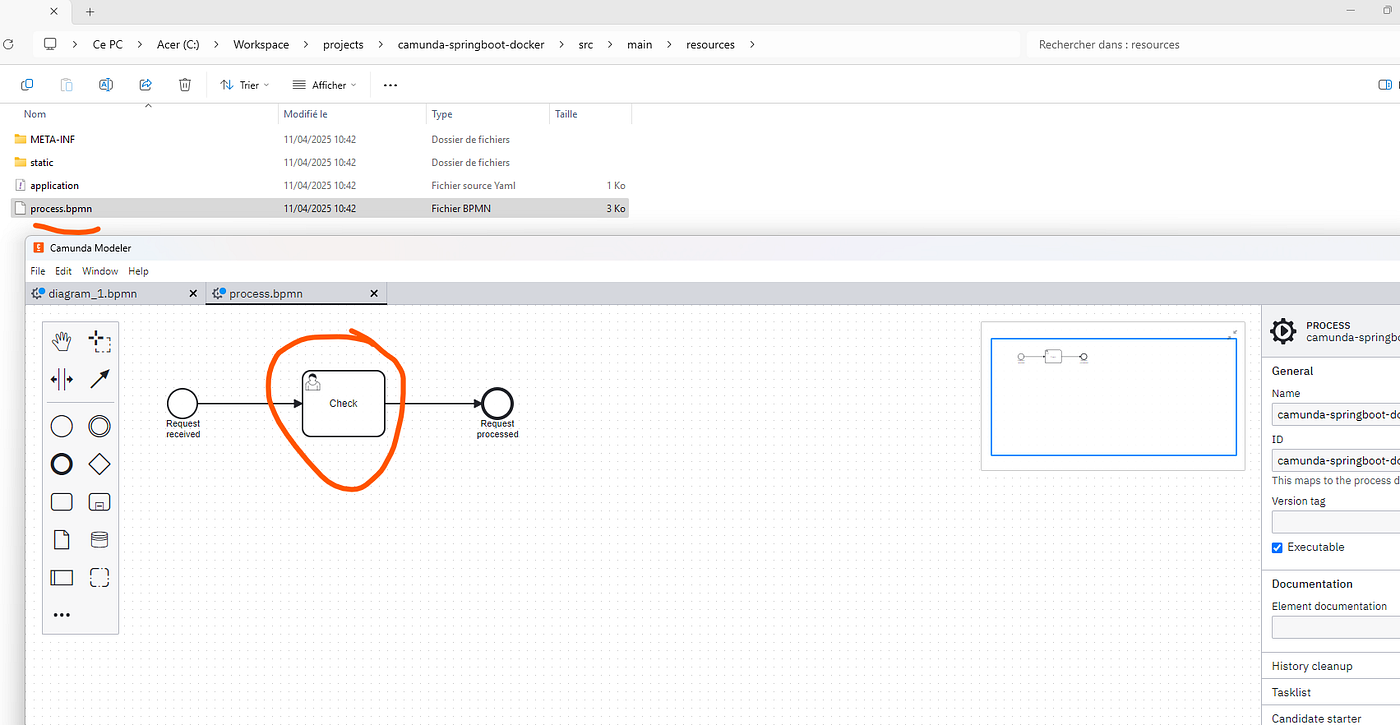Click the Share icon in the Explorer toolbar

[146, 85]
